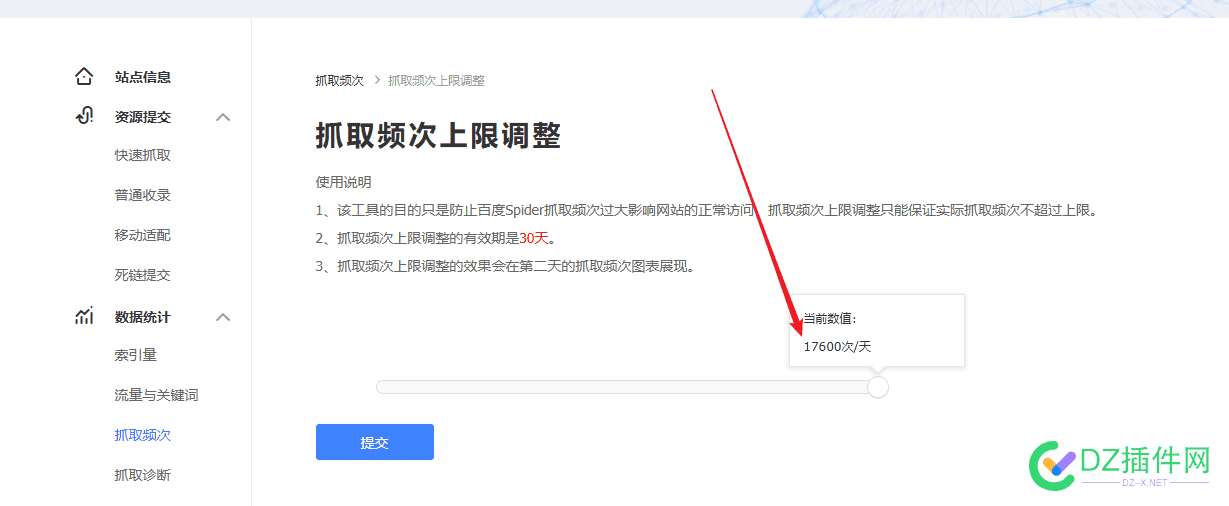Click 抓取频次上限调整 breadcrumb text

pos(436,80)
